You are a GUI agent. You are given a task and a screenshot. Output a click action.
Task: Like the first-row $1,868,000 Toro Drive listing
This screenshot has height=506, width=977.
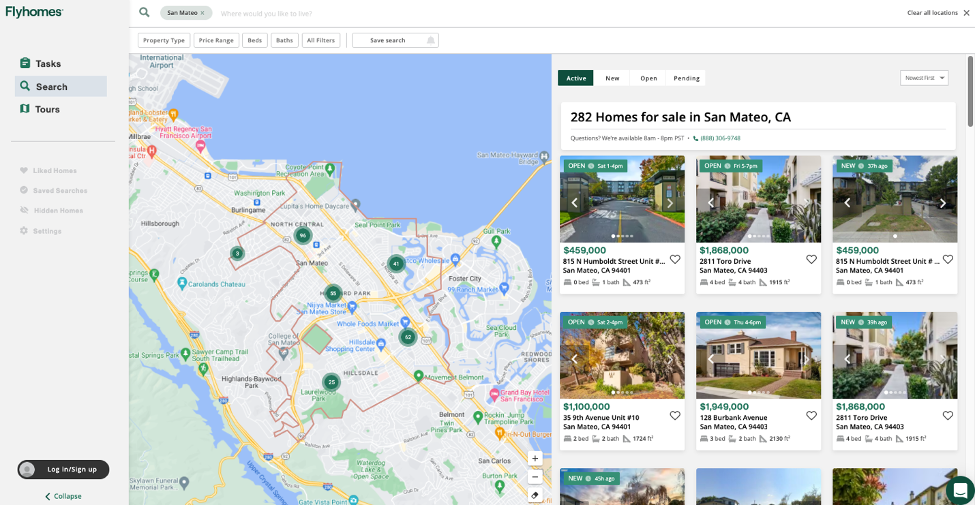(x=811, y=259)
